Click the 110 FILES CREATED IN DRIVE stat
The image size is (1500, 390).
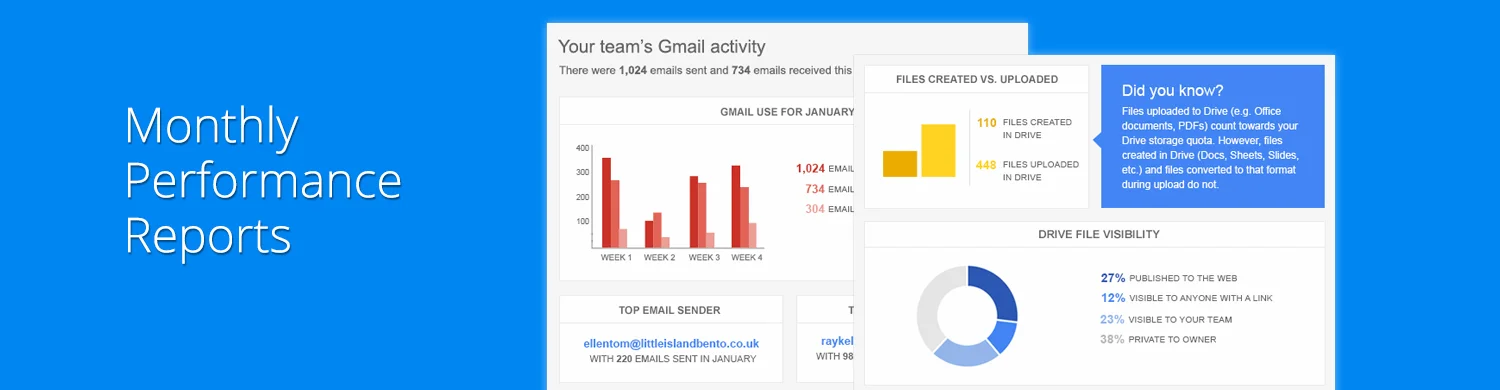(1025, 128)
